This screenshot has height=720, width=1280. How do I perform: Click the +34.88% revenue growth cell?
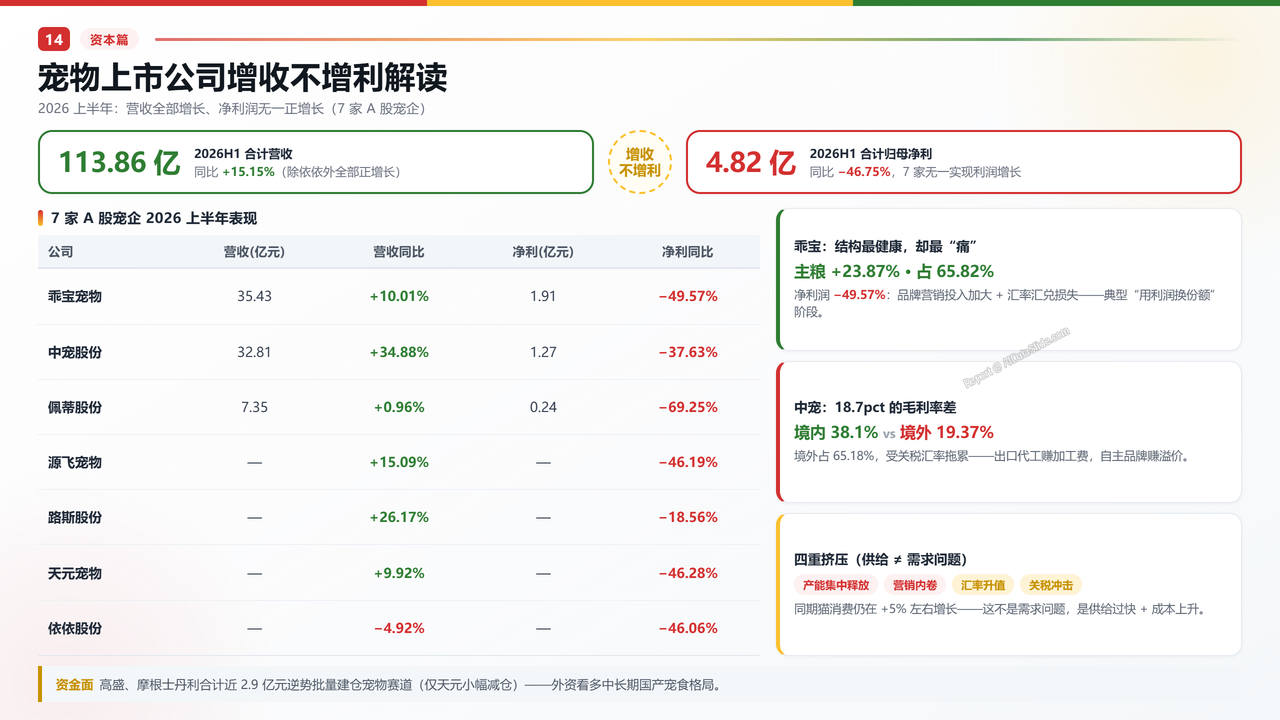tap(399, 352)
